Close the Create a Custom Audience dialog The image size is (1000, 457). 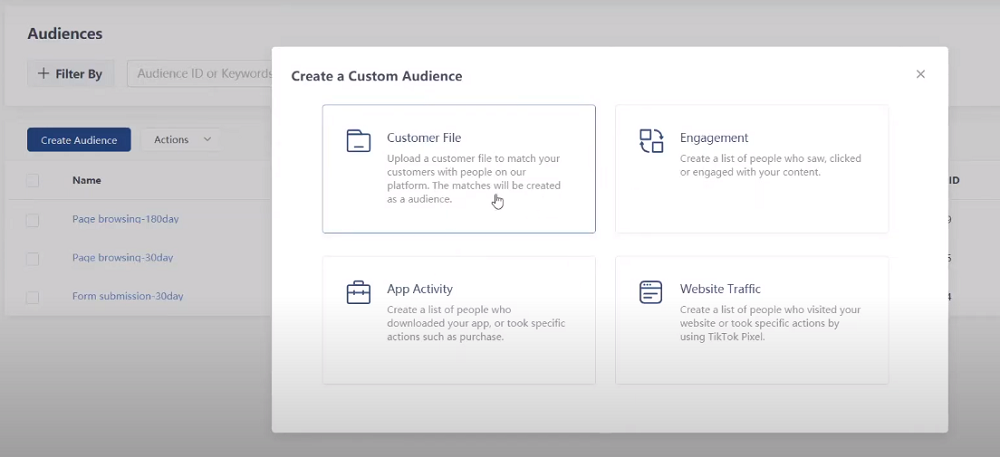[921, 75]
